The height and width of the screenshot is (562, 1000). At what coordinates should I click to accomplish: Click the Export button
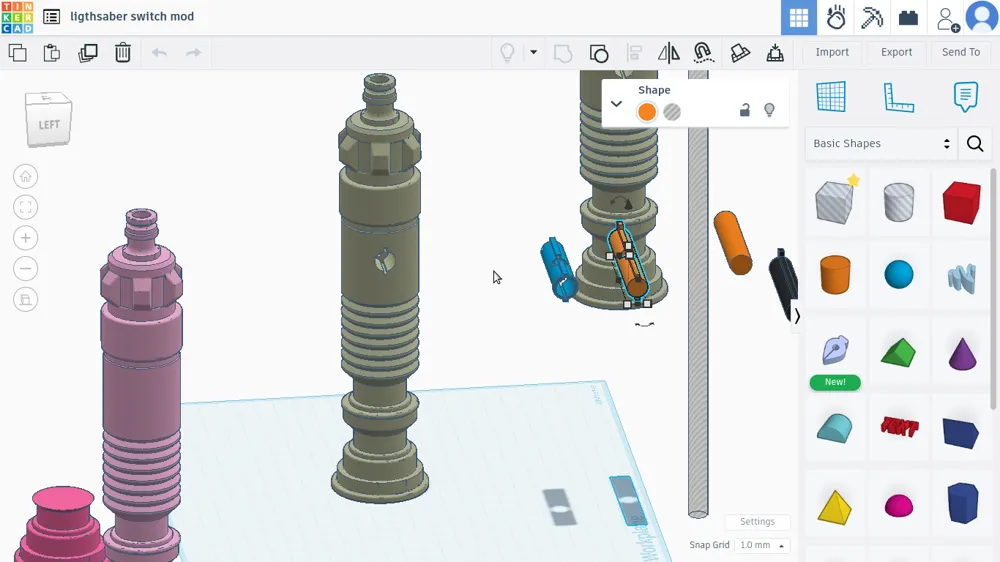[896, 52]
